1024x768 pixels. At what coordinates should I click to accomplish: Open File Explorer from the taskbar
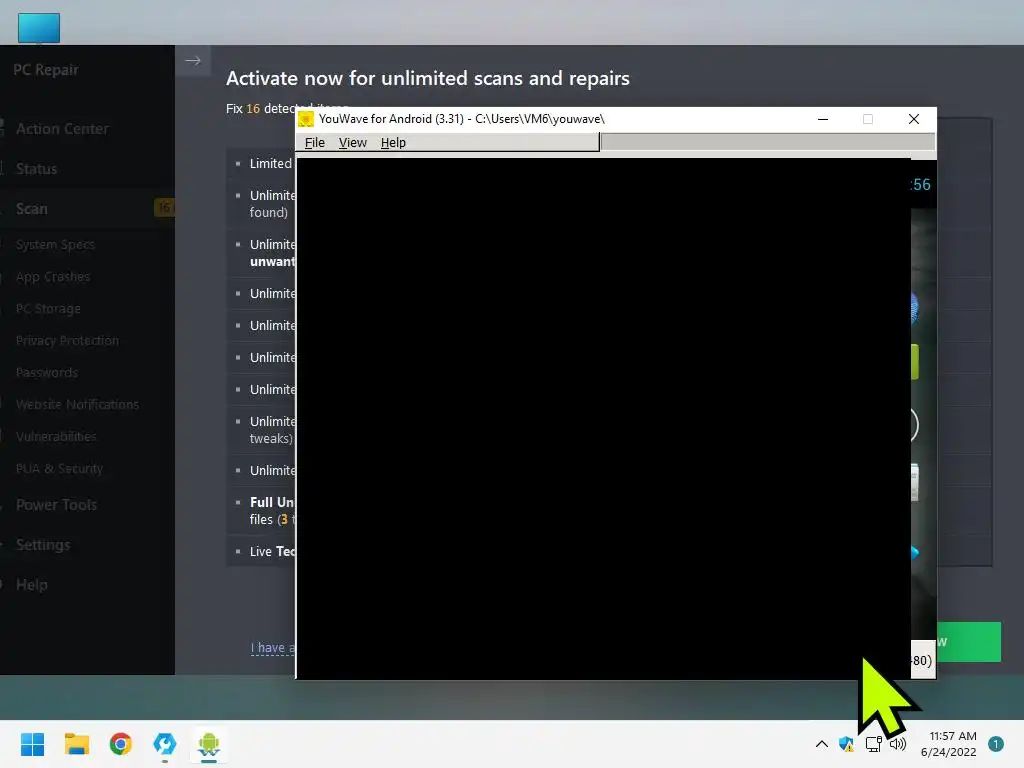[76, 744]
